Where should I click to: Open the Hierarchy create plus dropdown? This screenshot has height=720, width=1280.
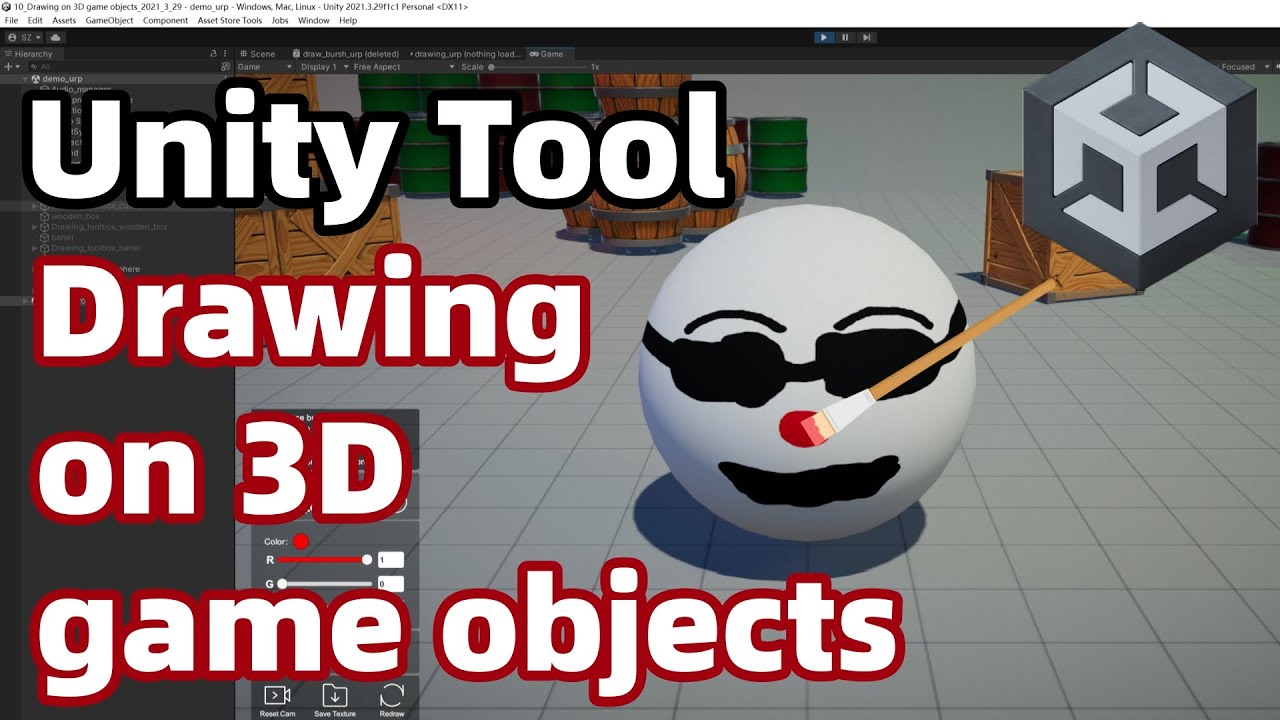[x=11, y=67]
